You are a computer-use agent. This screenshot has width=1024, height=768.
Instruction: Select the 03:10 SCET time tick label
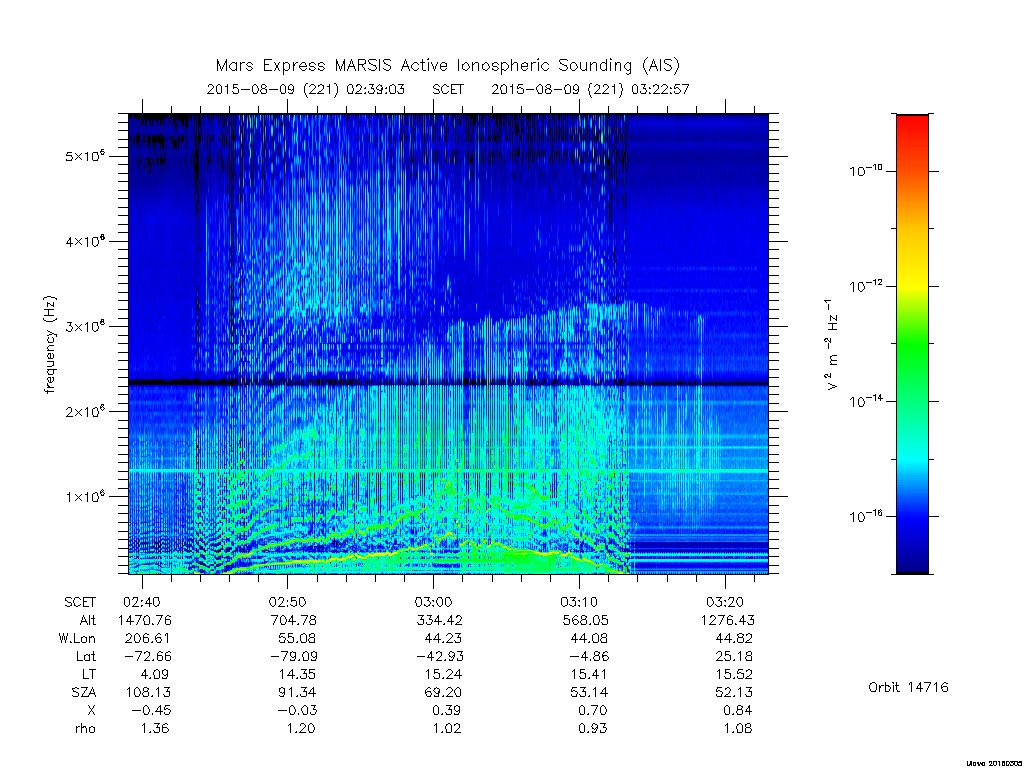click(579, 602)
